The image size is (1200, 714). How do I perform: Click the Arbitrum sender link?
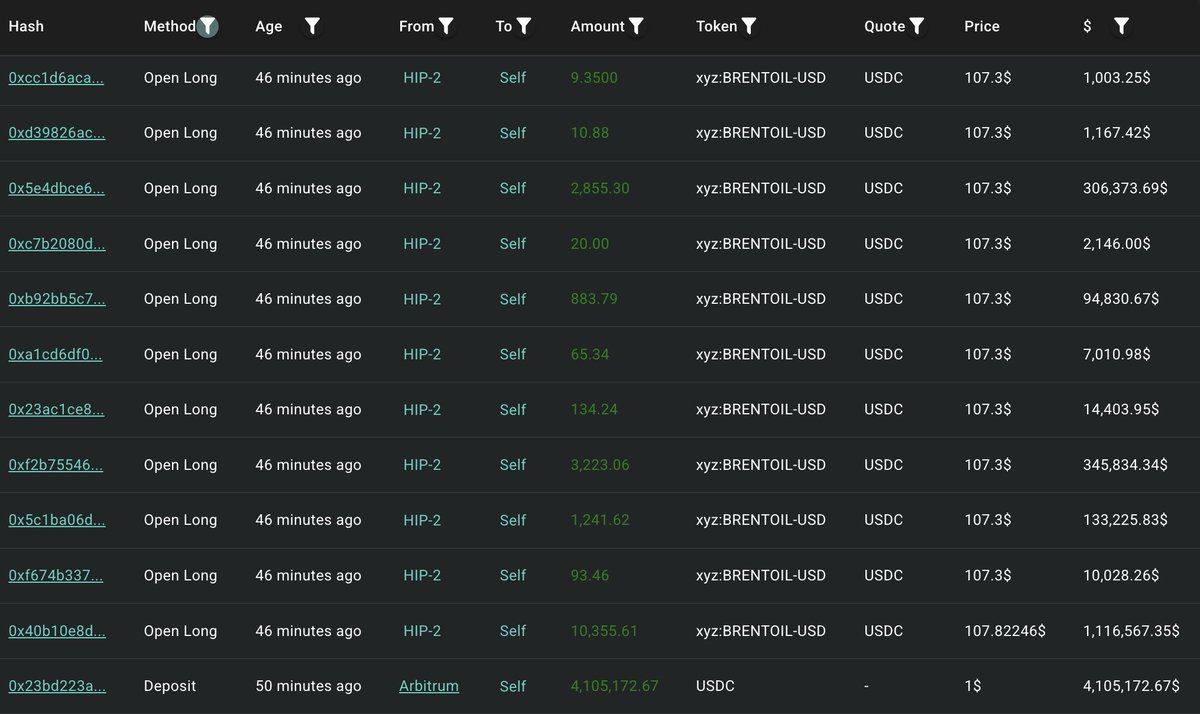429,686
